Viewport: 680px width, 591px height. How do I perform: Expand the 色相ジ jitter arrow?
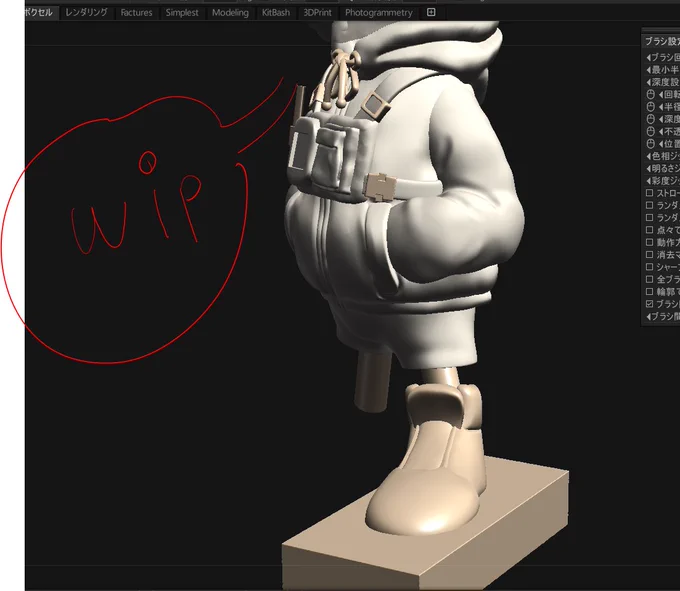pos(648,156)
